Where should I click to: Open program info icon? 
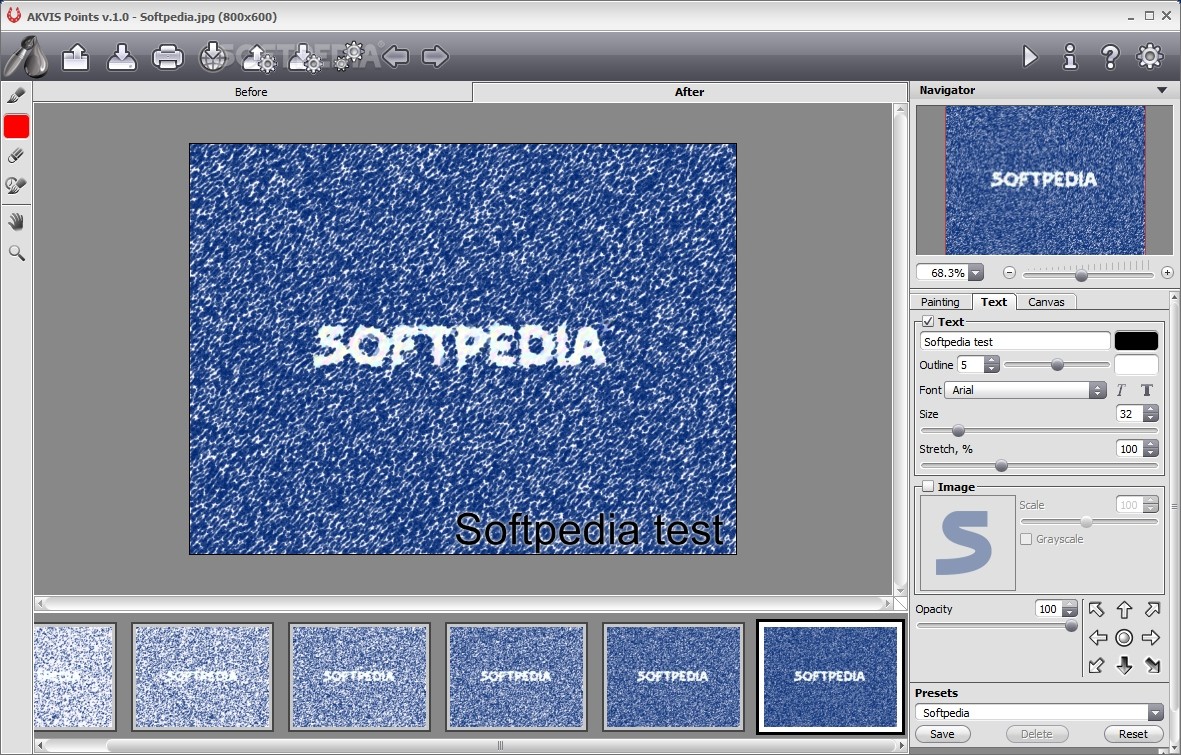[1070, 57]
